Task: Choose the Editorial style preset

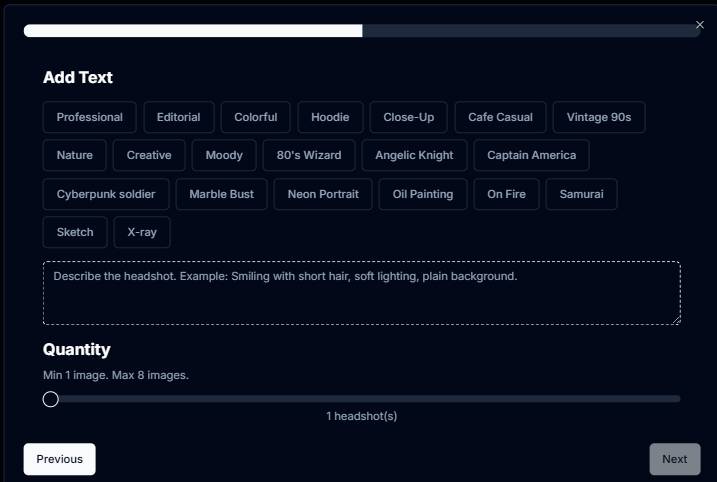Action: coord(178,117)
